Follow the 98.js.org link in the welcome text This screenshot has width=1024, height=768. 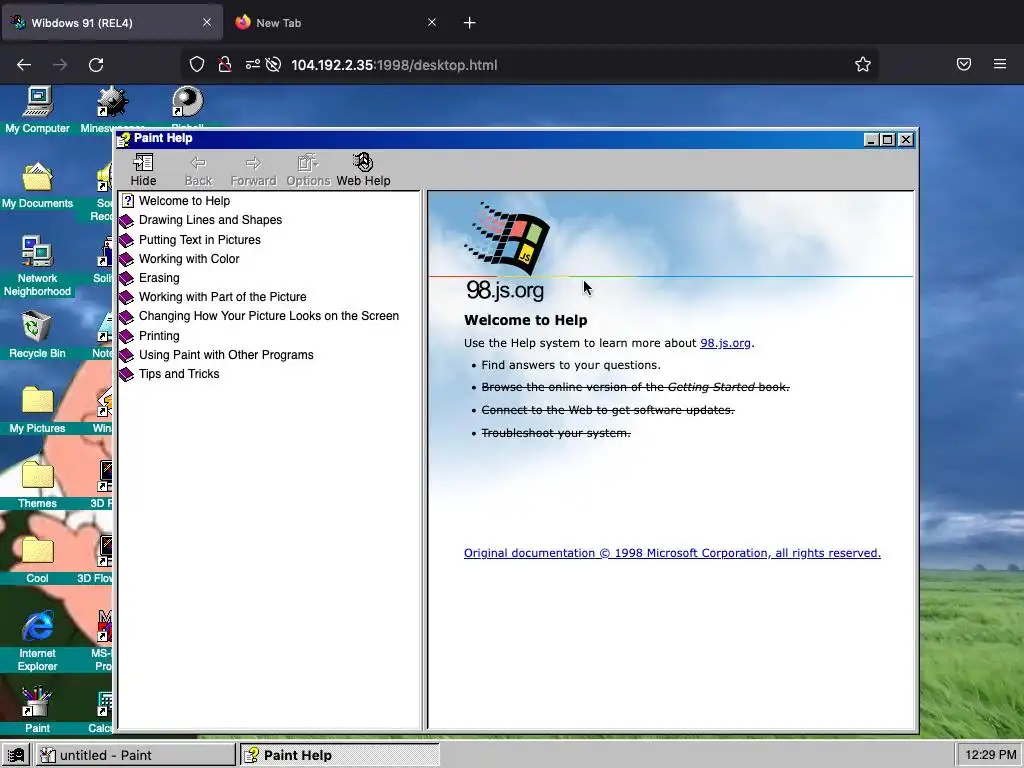click(725, 343)
